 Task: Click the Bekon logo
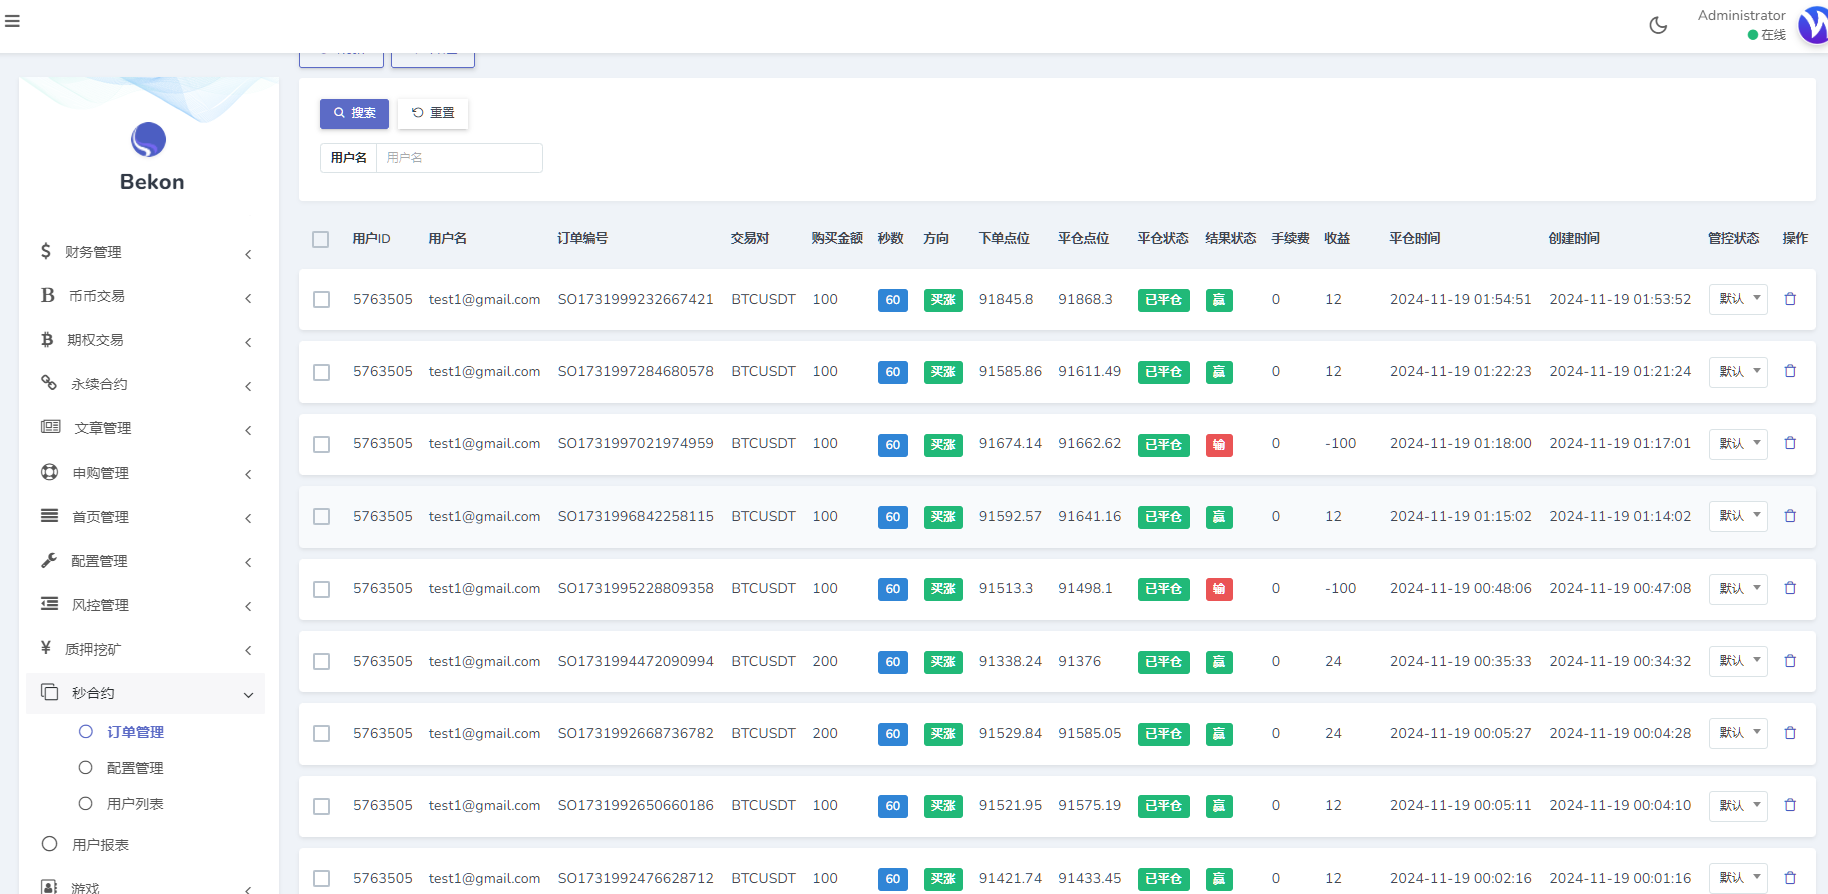(148, 140)
